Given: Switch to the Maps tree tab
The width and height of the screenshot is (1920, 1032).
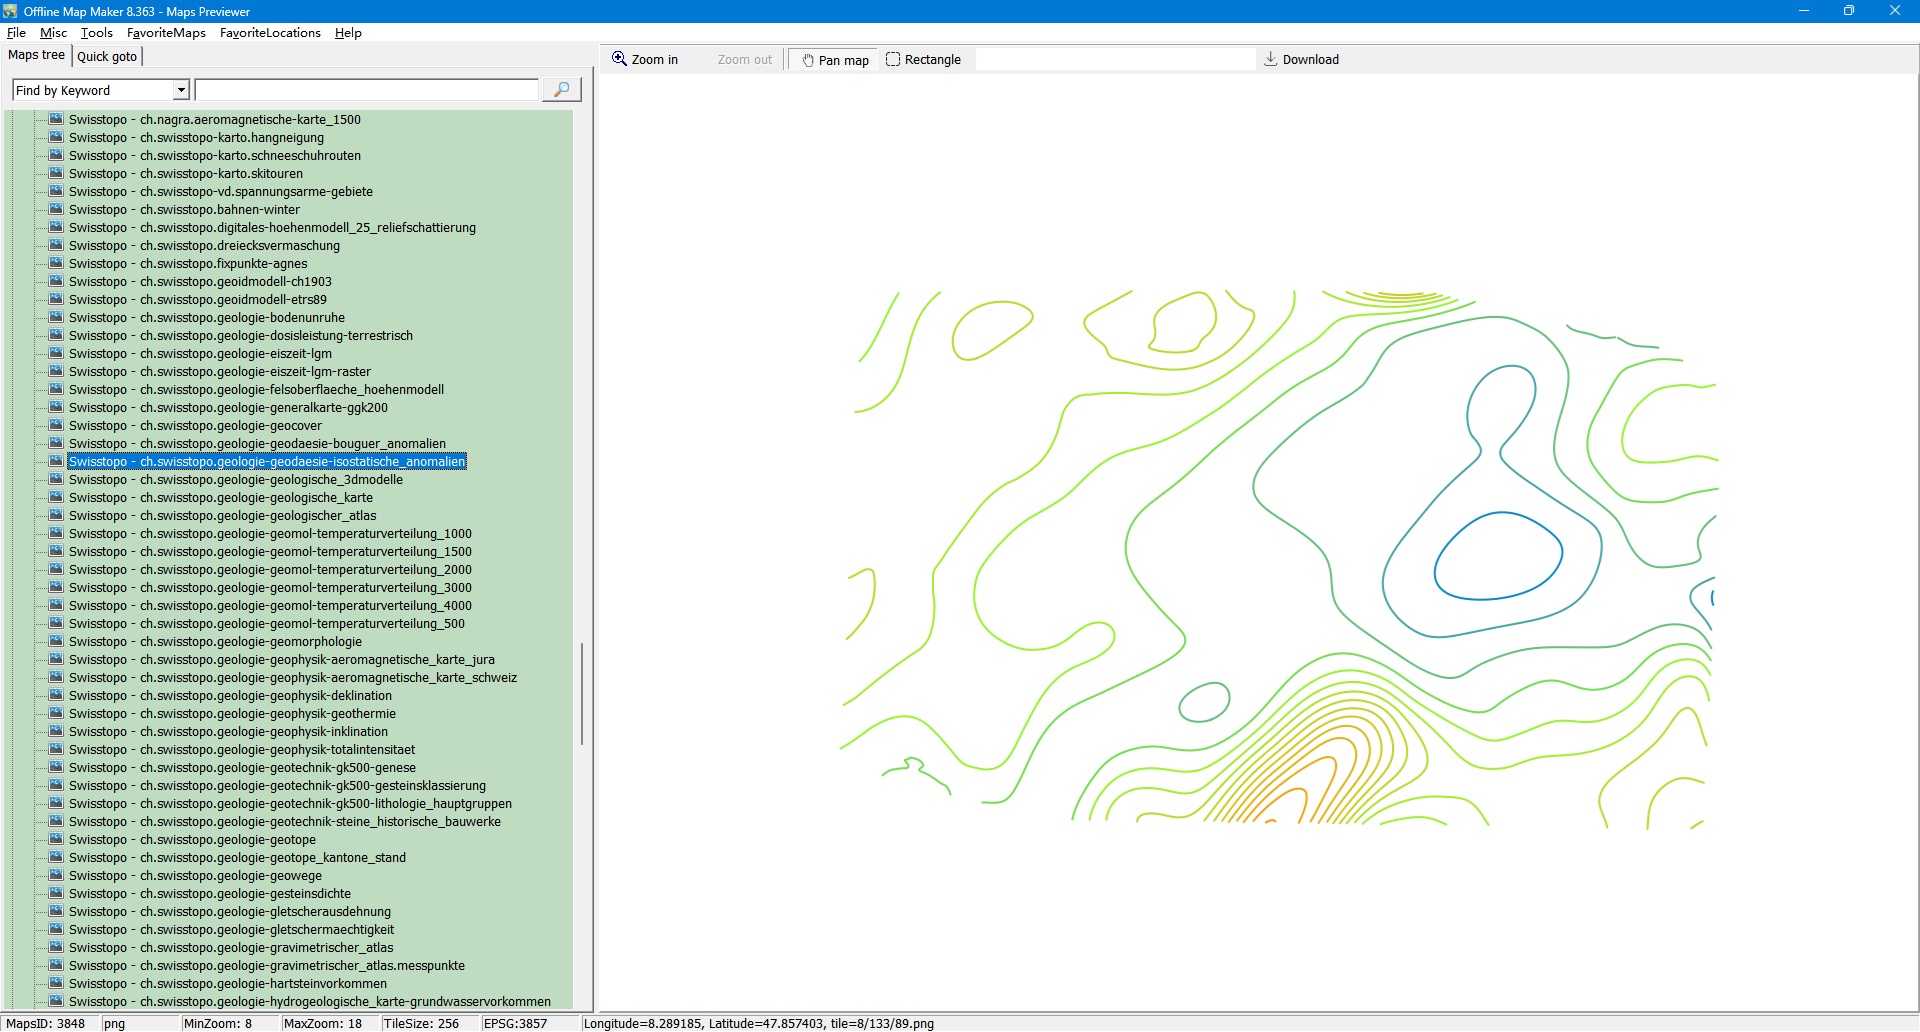Looking at the screenshot, I should coord(36,55).
